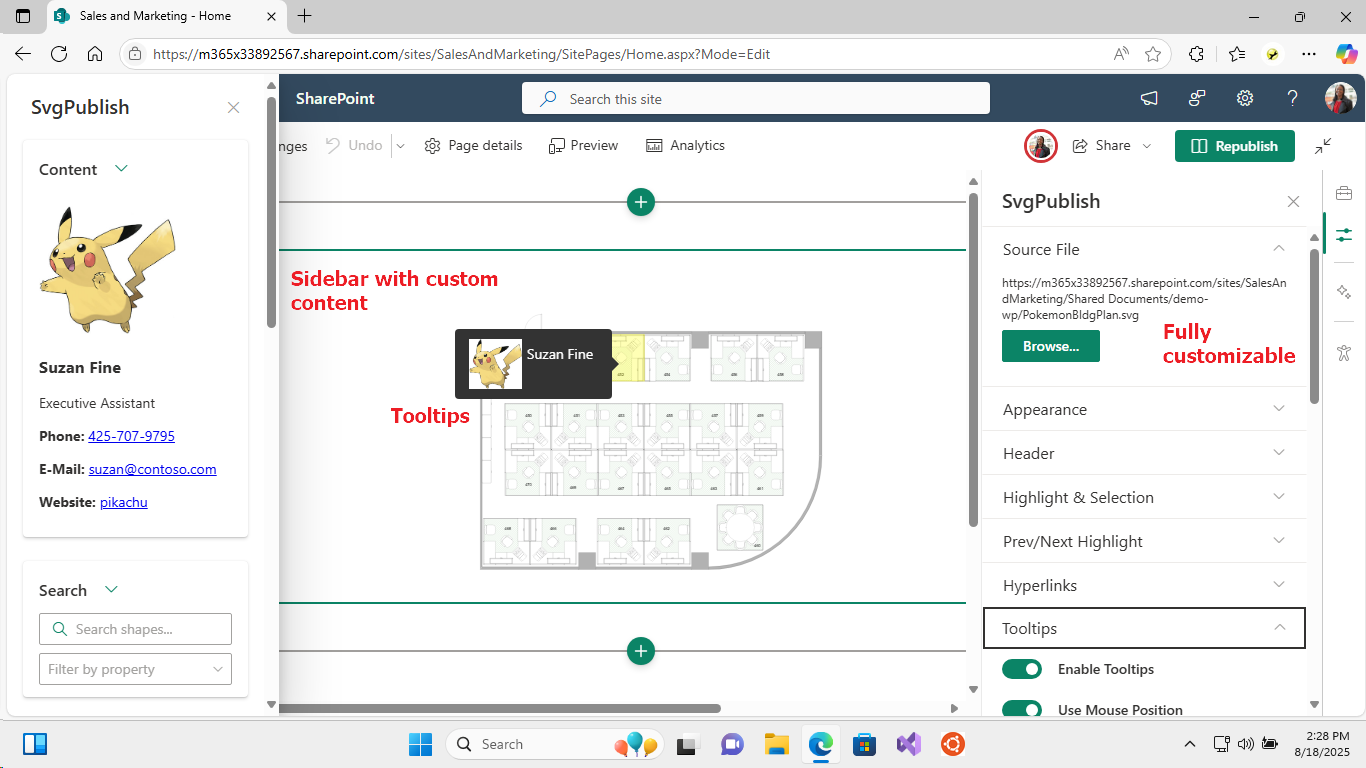This screenshot has width=1366, height=768.
Task: Expand the Highlight & Selection section
Action: [x=1145, y=497]
